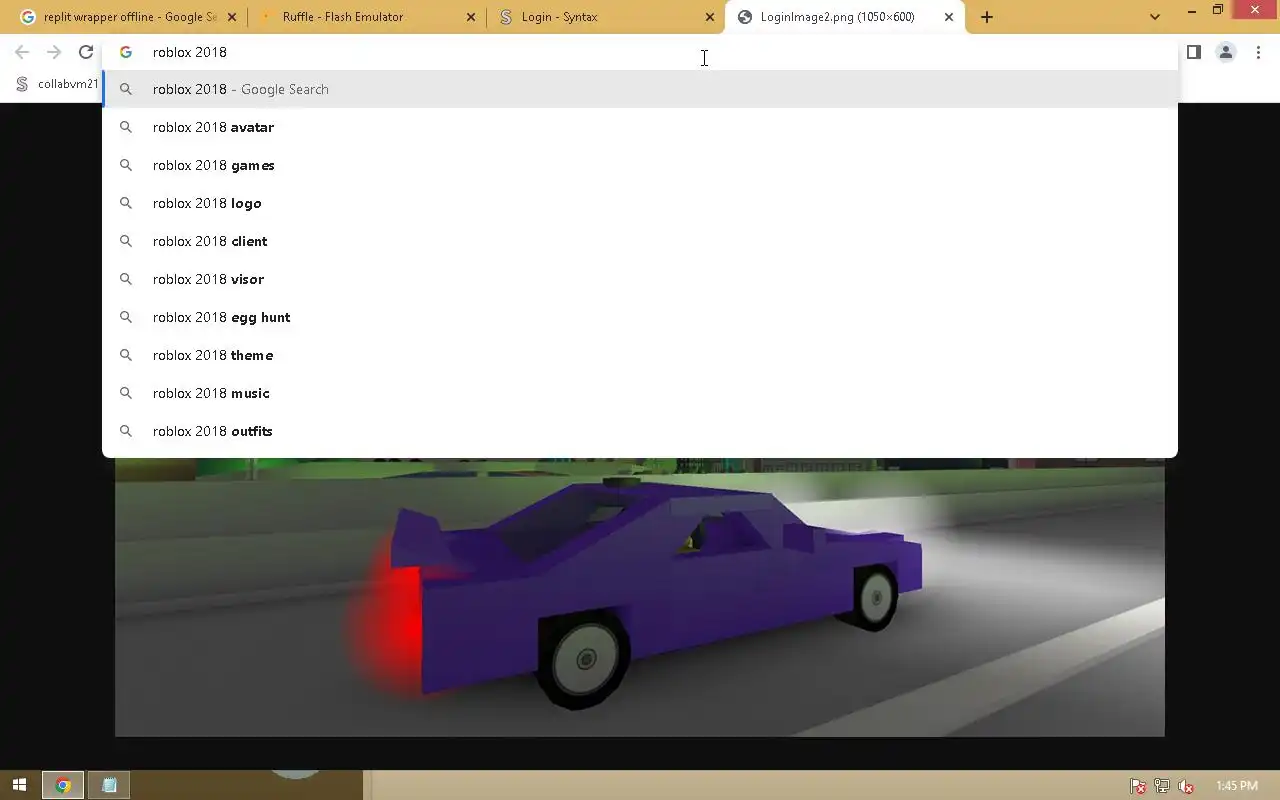Click search icon beside theme suggestion

click(x=126, y=355)
